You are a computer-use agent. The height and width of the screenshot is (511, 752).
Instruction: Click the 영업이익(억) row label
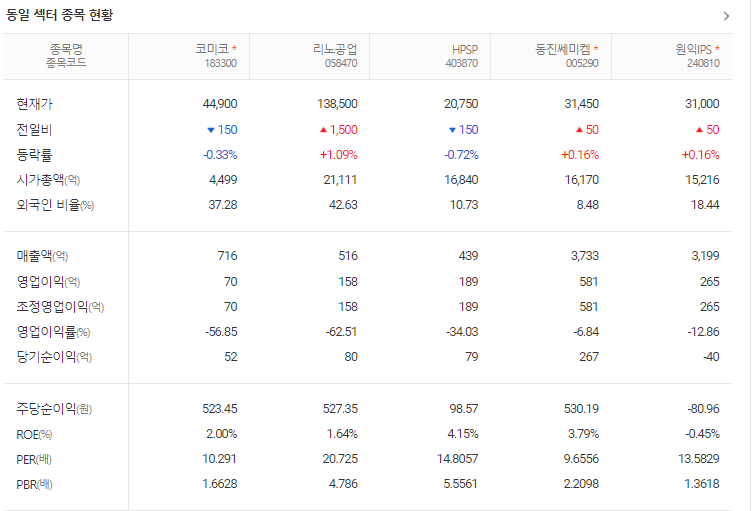pyautogui.click(x=48, y=282)
